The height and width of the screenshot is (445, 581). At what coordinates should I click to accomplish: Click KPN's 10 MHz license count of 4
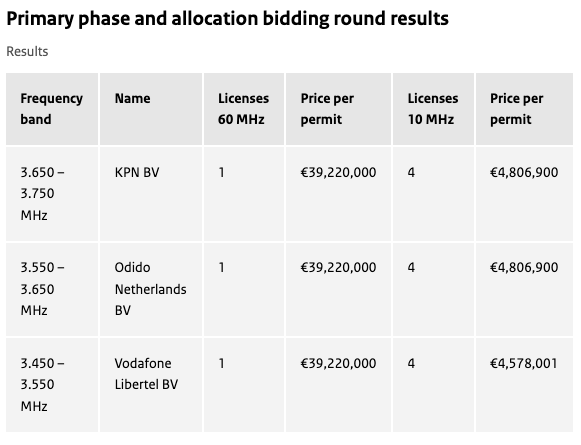pos(434,194)
